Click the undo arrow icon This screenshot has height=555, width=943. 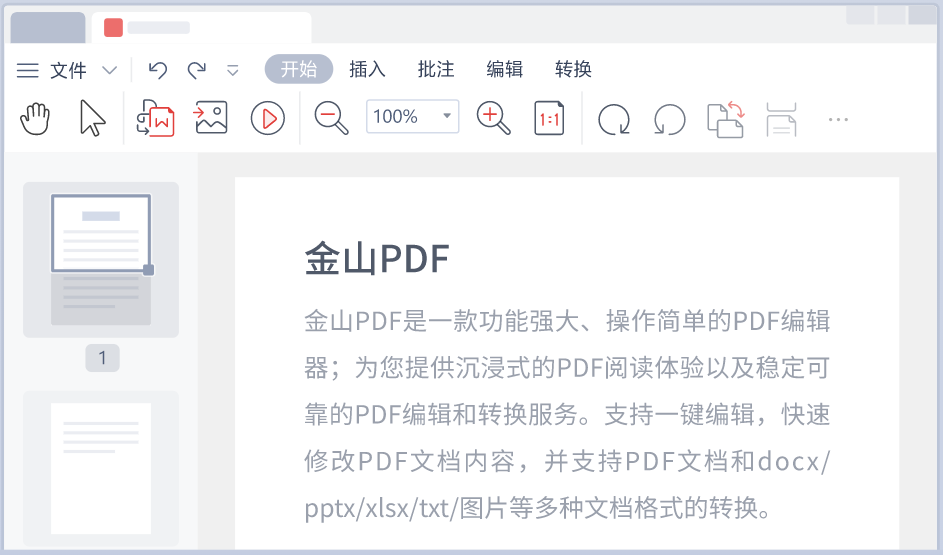click(158, 70)
